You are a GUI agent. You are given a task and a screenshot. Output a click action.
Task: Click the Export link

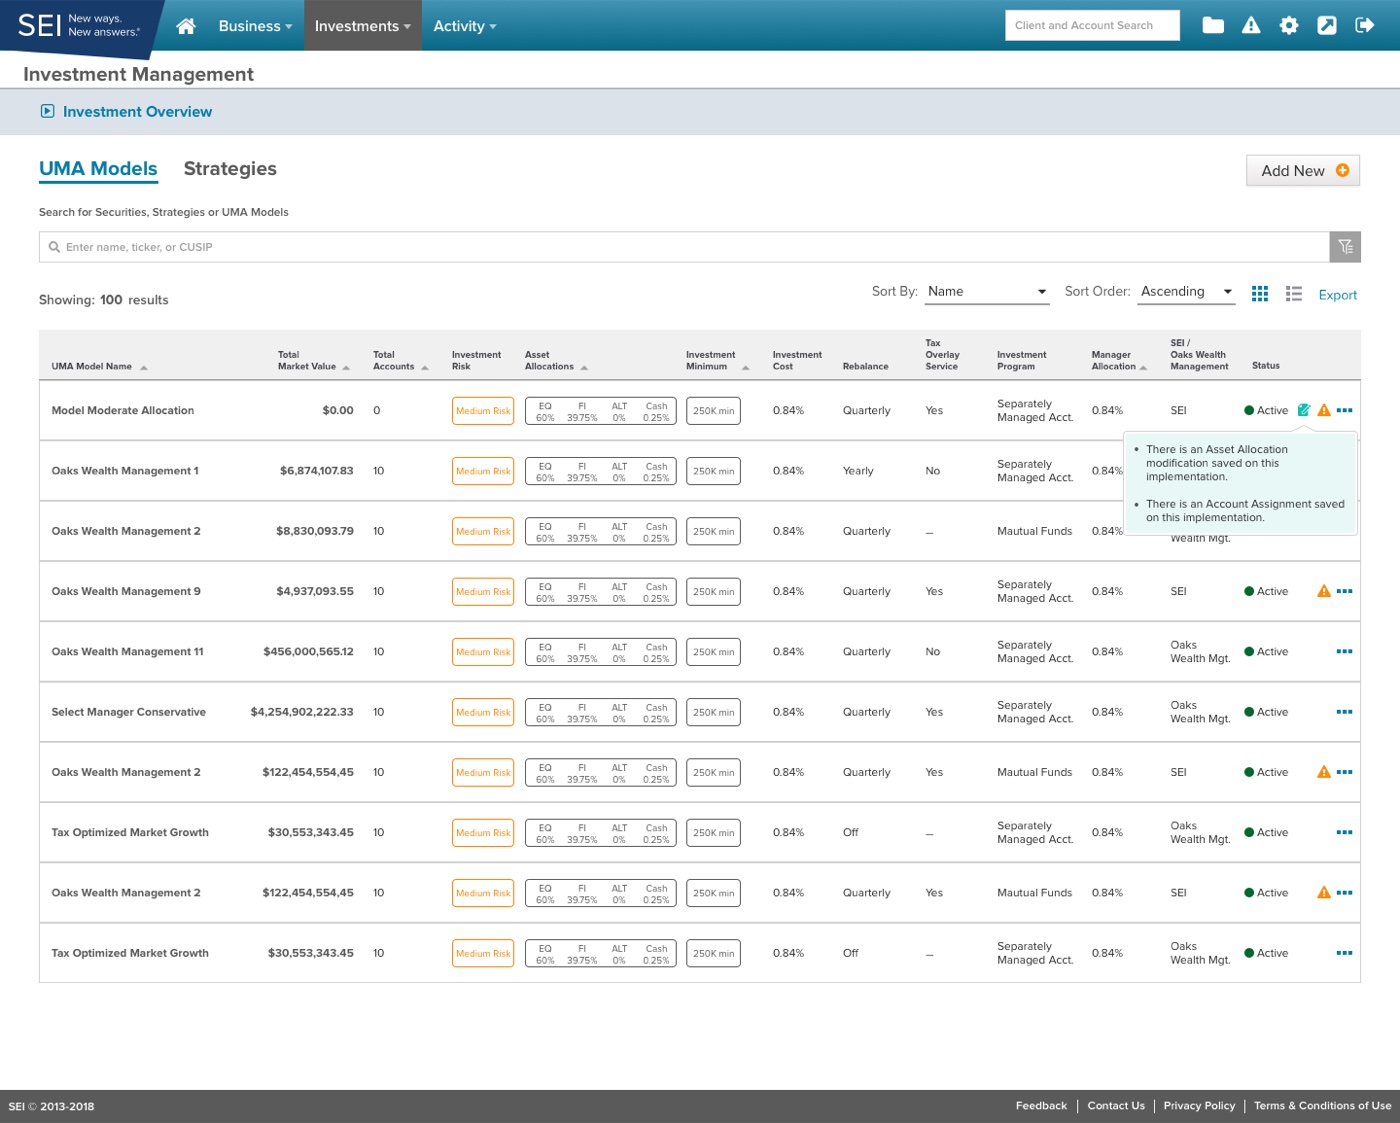coord(1337,295)
